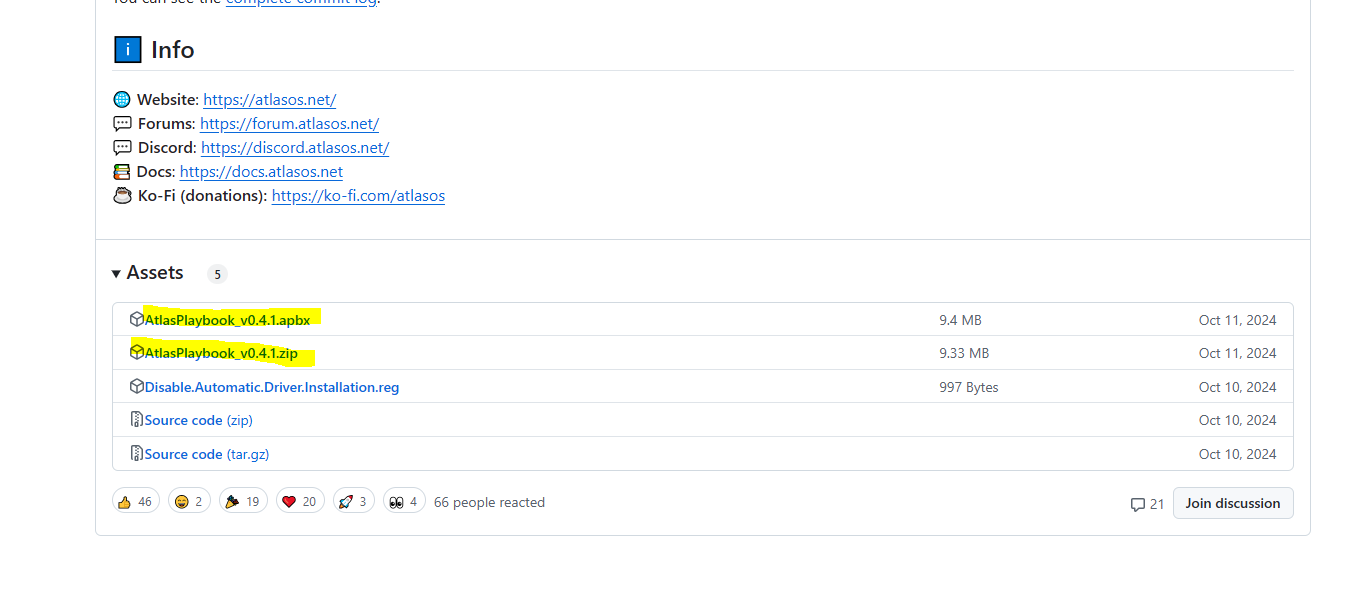Open the https://atlasos.net/ website link

pos(269,100)
